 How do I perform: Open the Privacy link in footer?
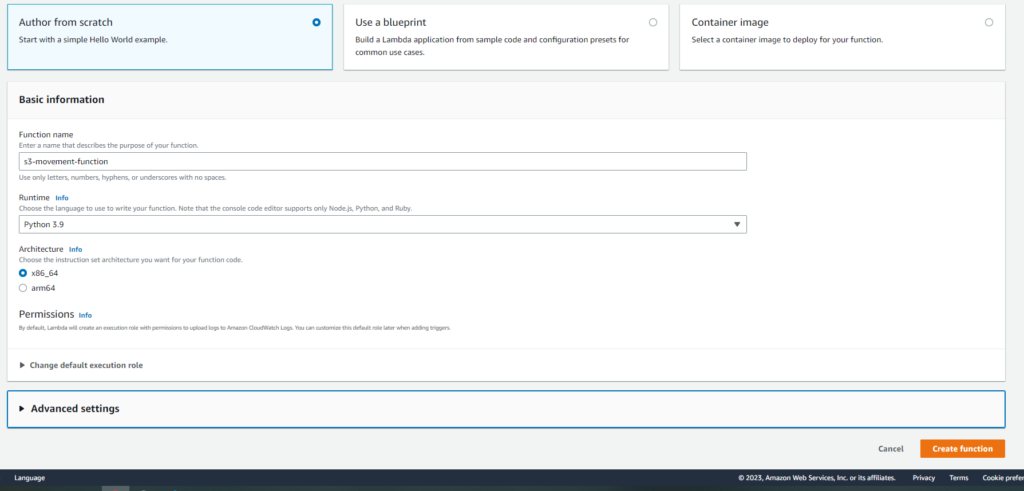pyautogui.click(x=923, y=478)
